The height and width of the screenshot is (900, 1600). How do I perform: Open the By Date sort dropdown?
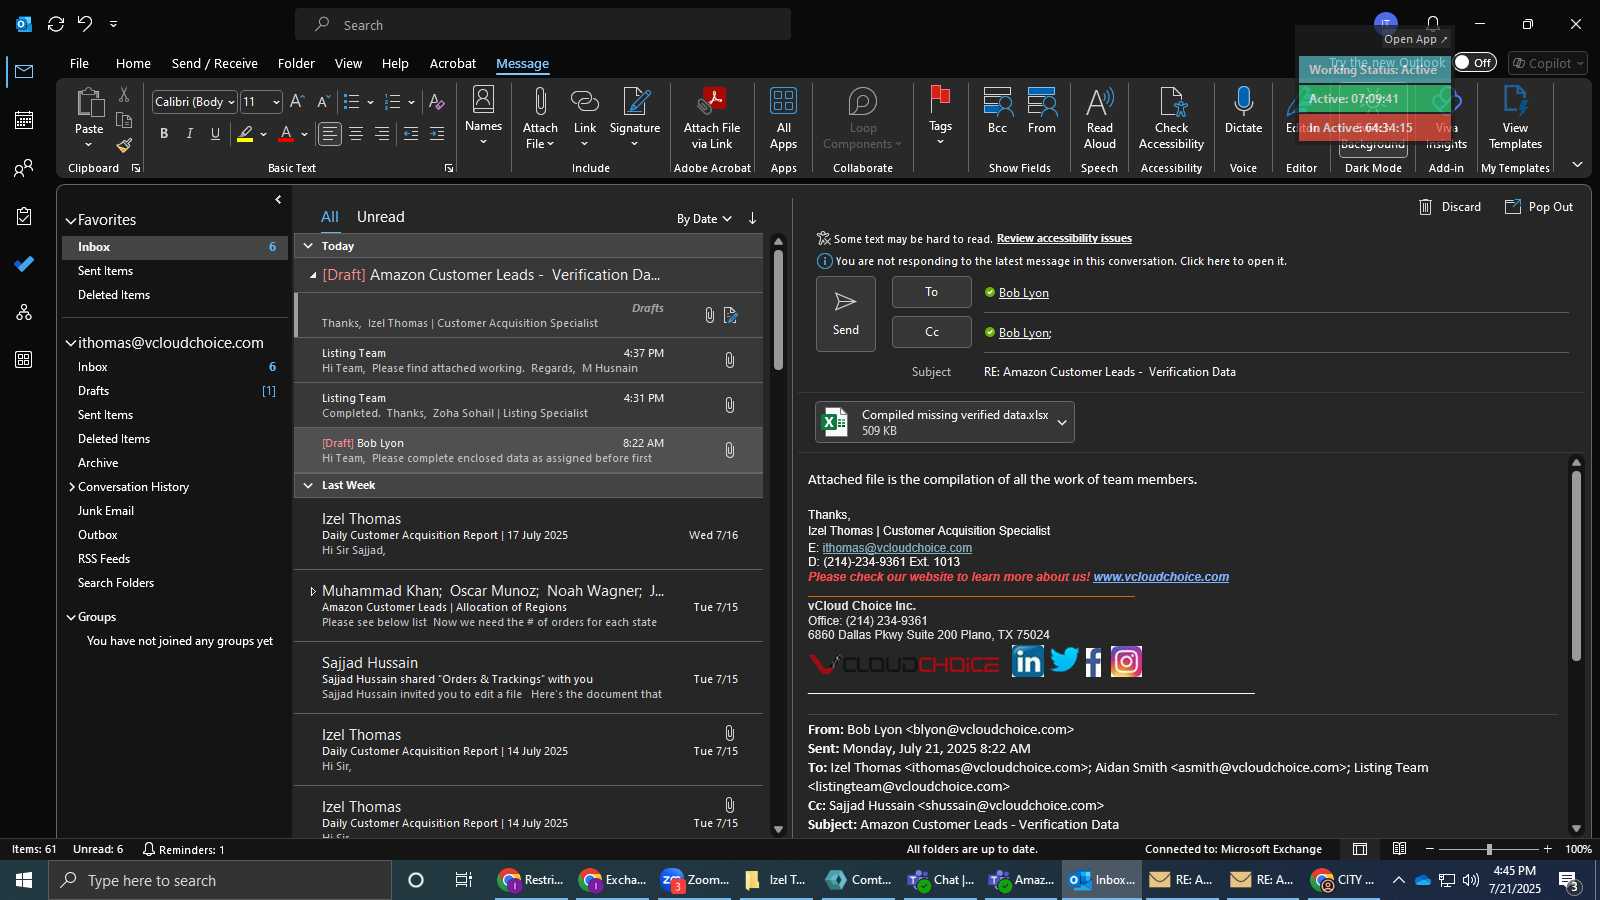[704, 219]
